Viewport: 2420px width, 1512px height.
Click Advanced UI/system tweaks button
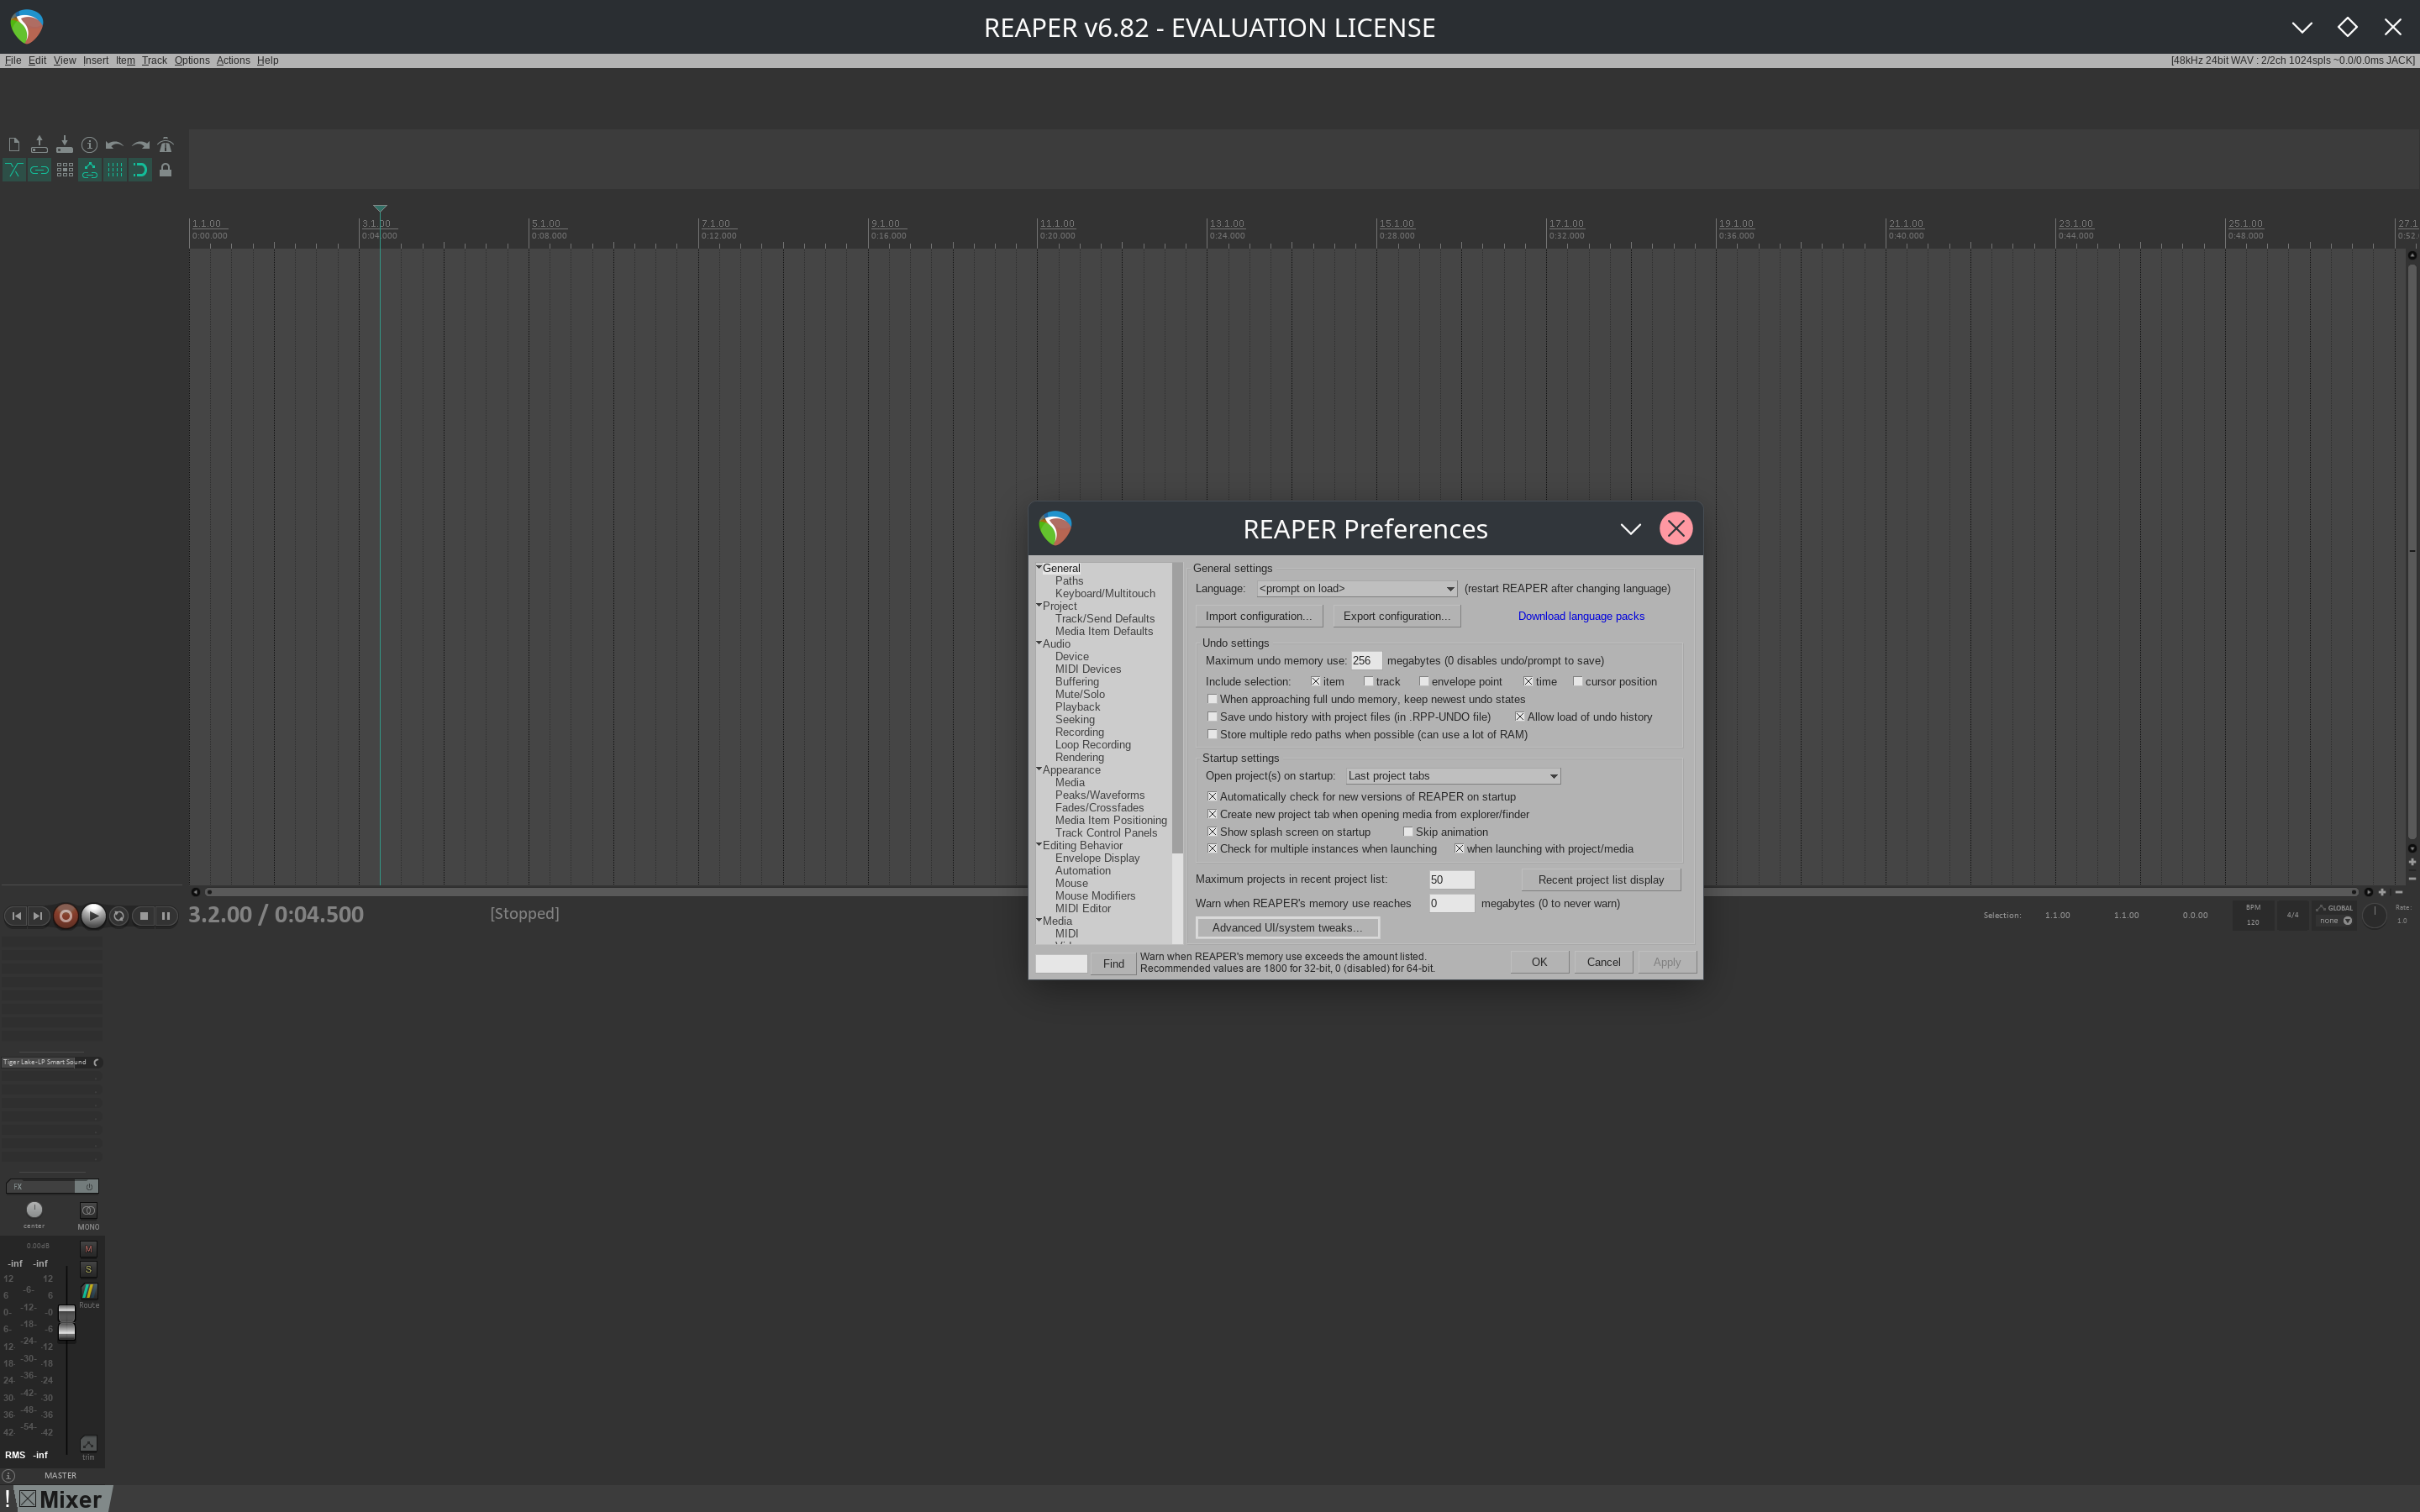(x=1286, y=928)
